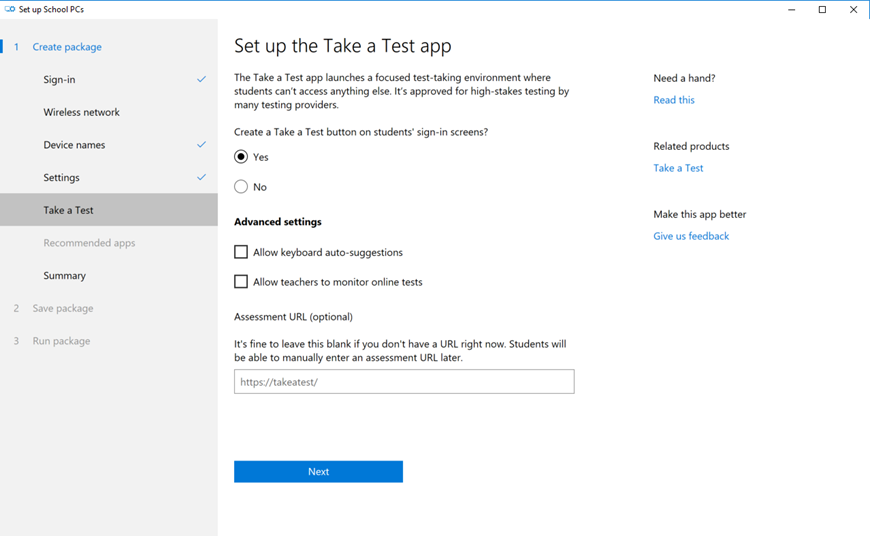Viewport: 870px width, 536px height.
Task: Switch to the Settings step
Action: [x=61, y=178]
